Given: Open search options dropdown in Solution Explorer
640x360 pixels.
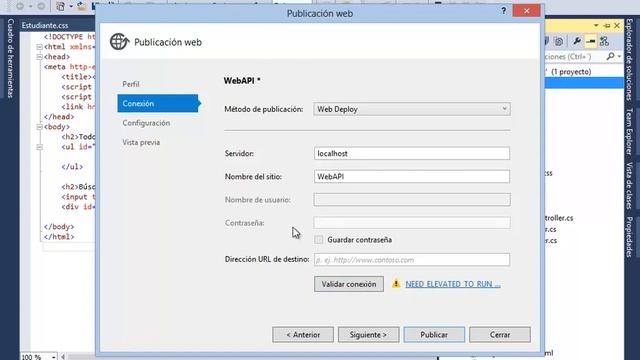Looking at the screenshot, I should 620,56.
